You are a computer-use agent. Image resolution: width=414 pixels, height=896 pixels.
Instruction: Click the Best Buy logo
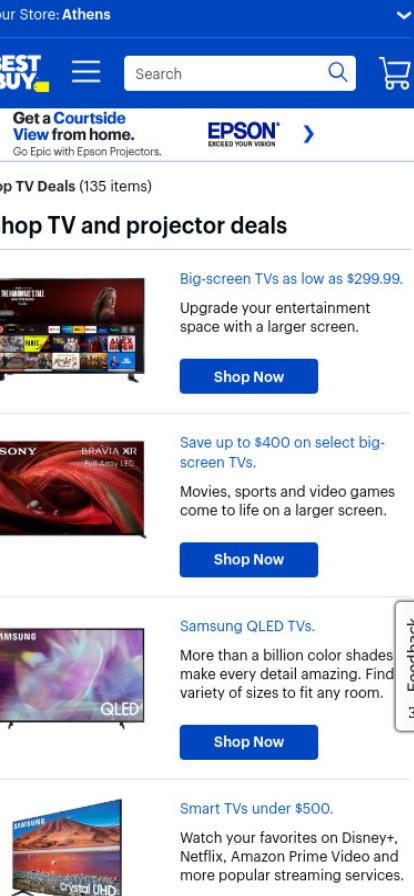click(24, 73)
